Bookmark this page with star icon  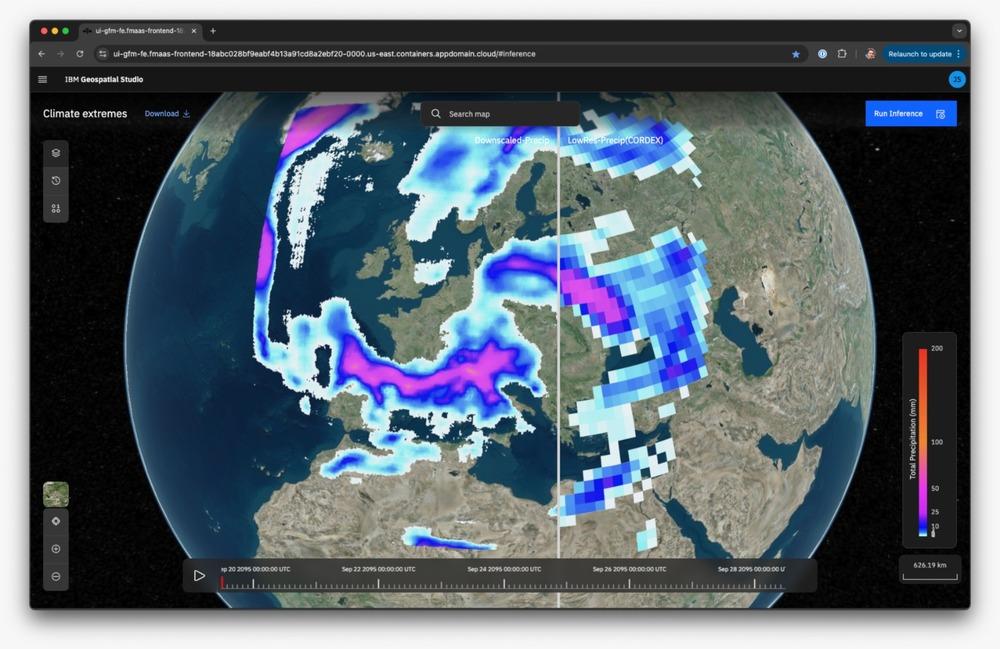795,54
